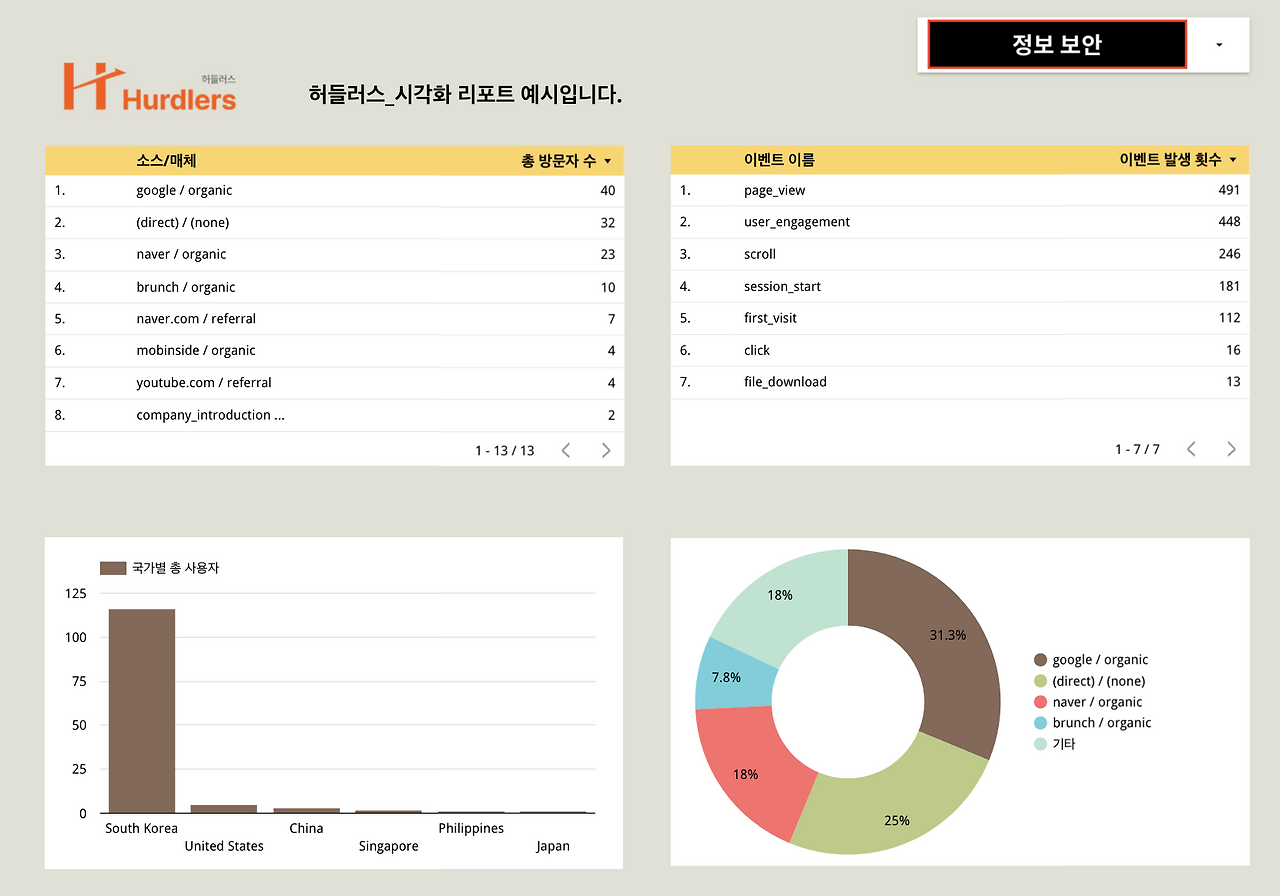This screenshot has width=1280, height=896.
Task: Click the South Korea bar in the chart
Action: point(141,710)
